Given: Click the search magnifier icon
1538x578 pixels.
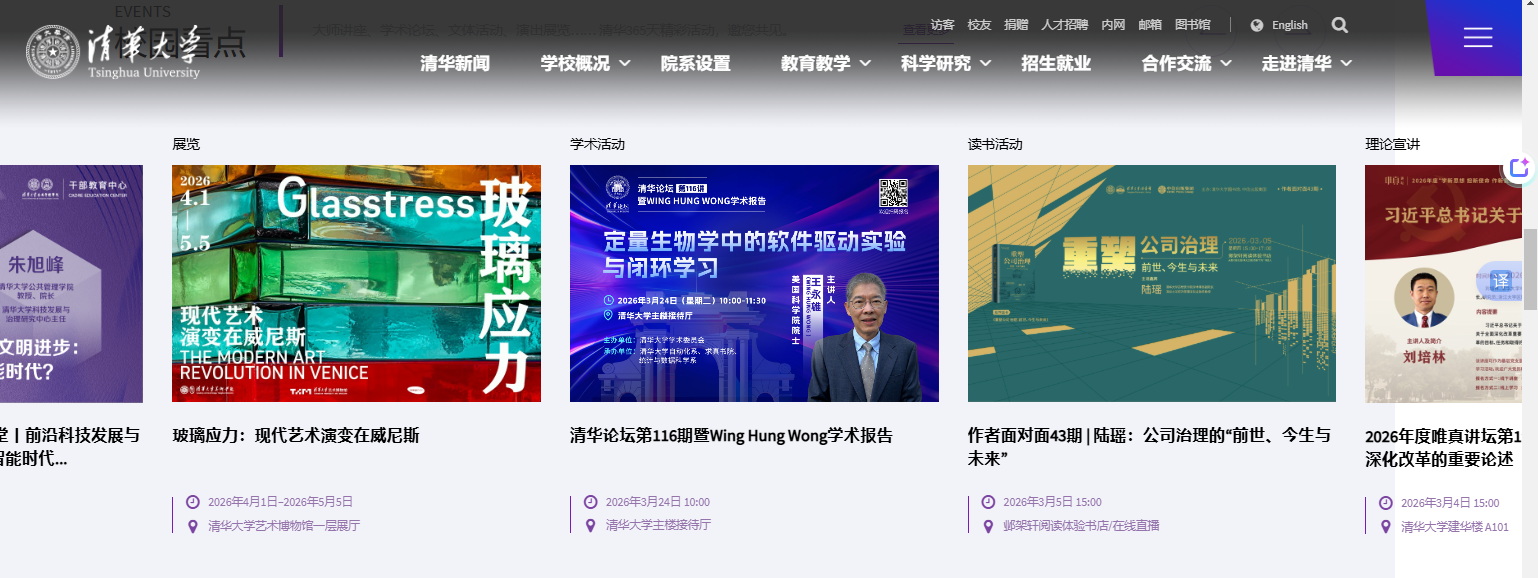Looking at the screenshot, I should [x=1340, y=25].
